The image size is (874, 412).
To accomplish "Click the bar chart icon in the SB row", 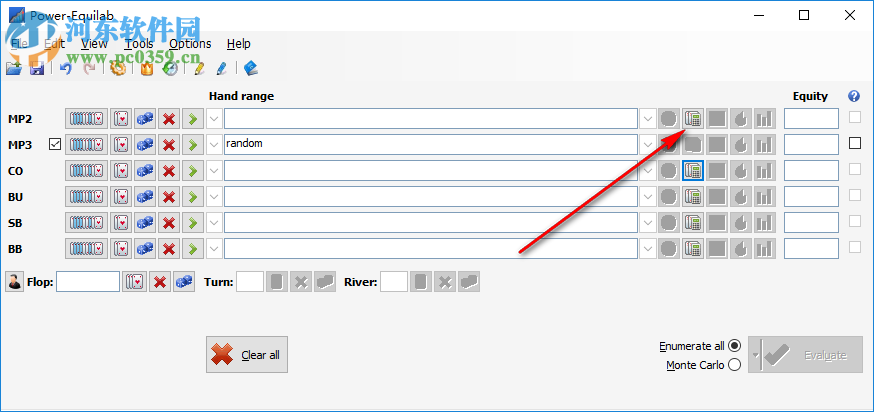I will (x=765, y=223).
